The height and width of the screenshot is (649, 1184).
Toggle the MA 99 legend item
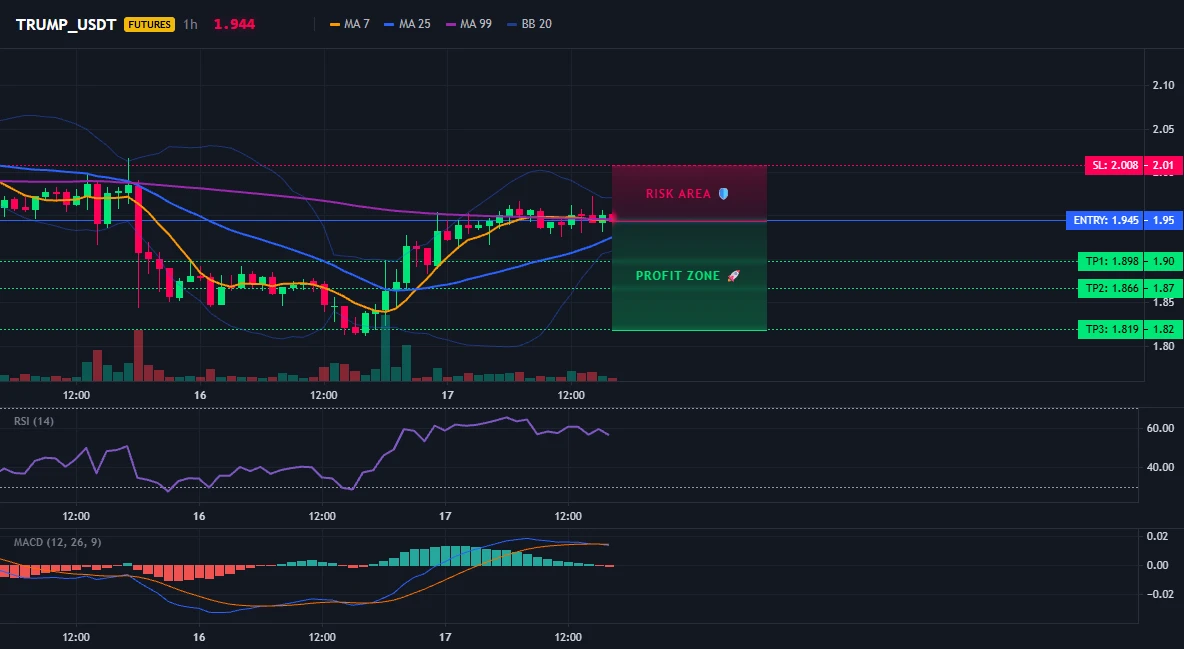pyautogui.click(x=469, y=24)
